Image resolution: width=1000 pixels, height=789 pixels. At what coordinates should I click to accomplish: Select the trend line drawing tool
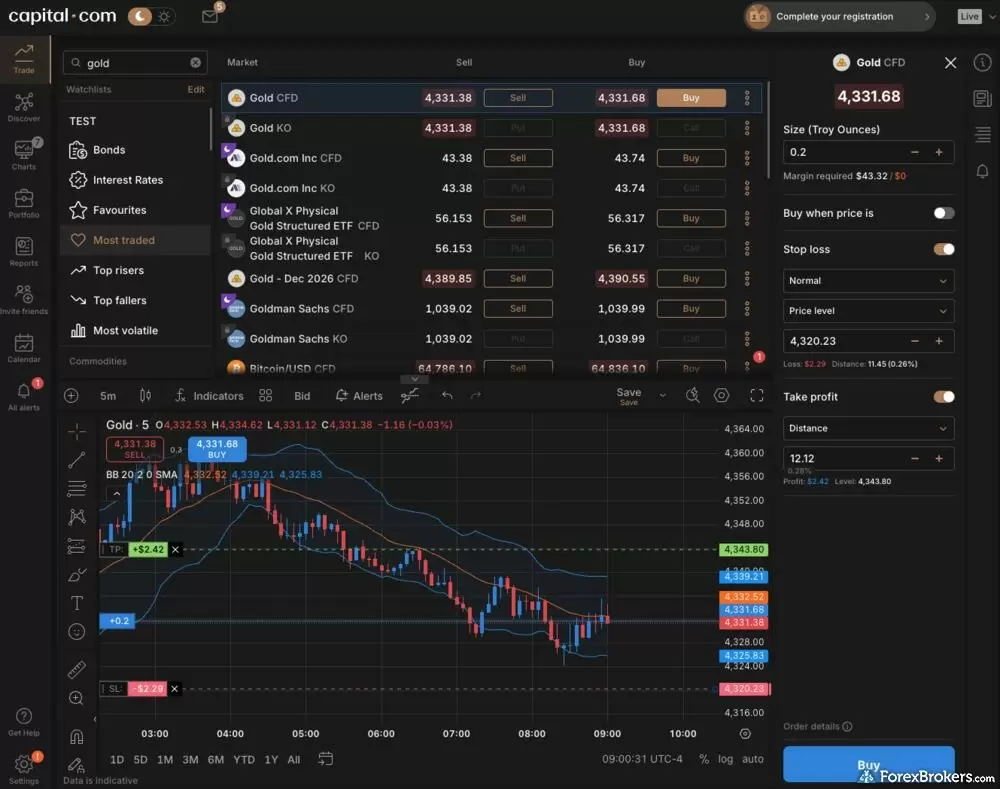pyautogui.click(x=77, y=460)
